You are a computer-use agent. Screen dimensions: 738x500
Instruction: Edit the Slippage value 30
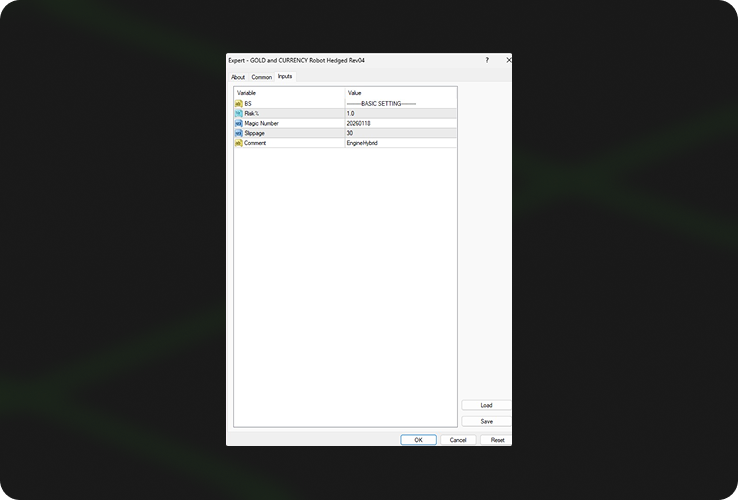[x=400, y=133]
